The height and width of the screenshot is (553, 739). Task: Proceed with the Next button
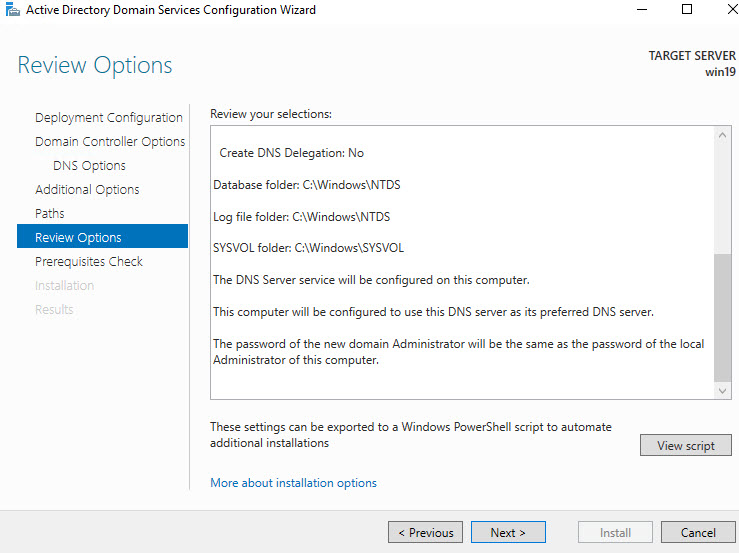(x=508, y=533)
